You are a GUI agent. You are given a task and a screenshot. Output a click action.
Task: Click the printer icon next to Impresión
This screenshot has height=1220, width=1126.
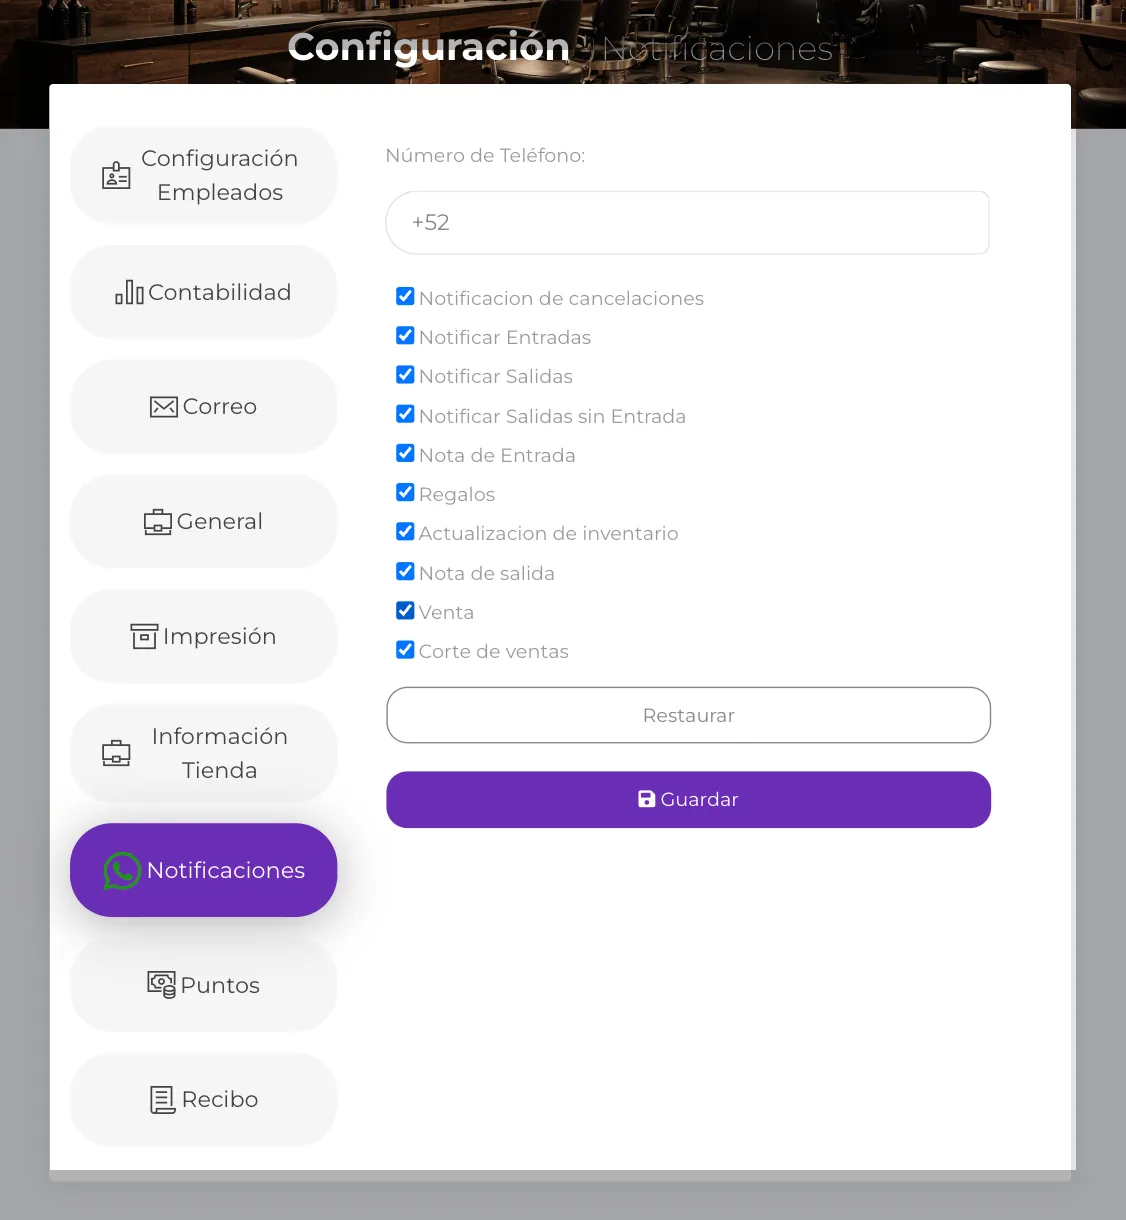tap(144, 636)
